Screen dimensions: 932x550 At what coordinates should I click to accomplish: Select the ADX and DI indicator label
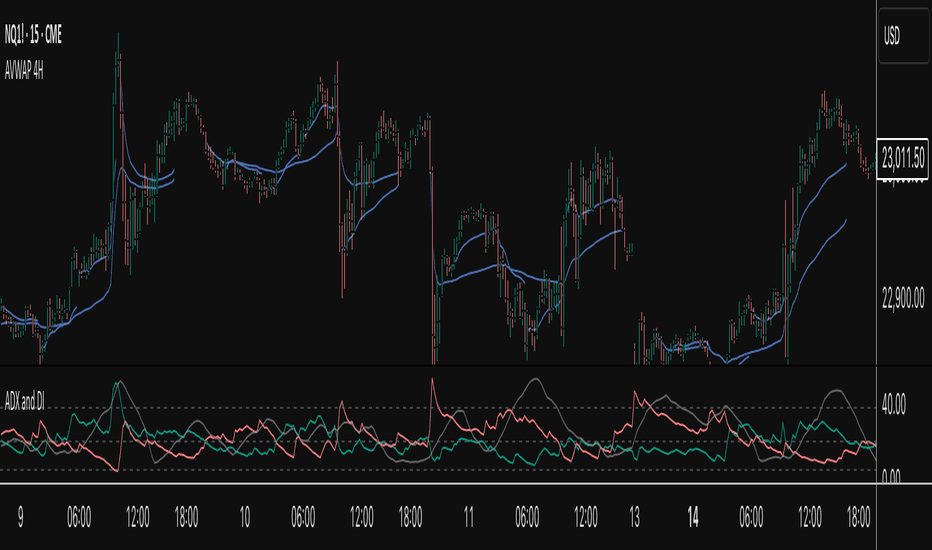(x=24, y=401)
